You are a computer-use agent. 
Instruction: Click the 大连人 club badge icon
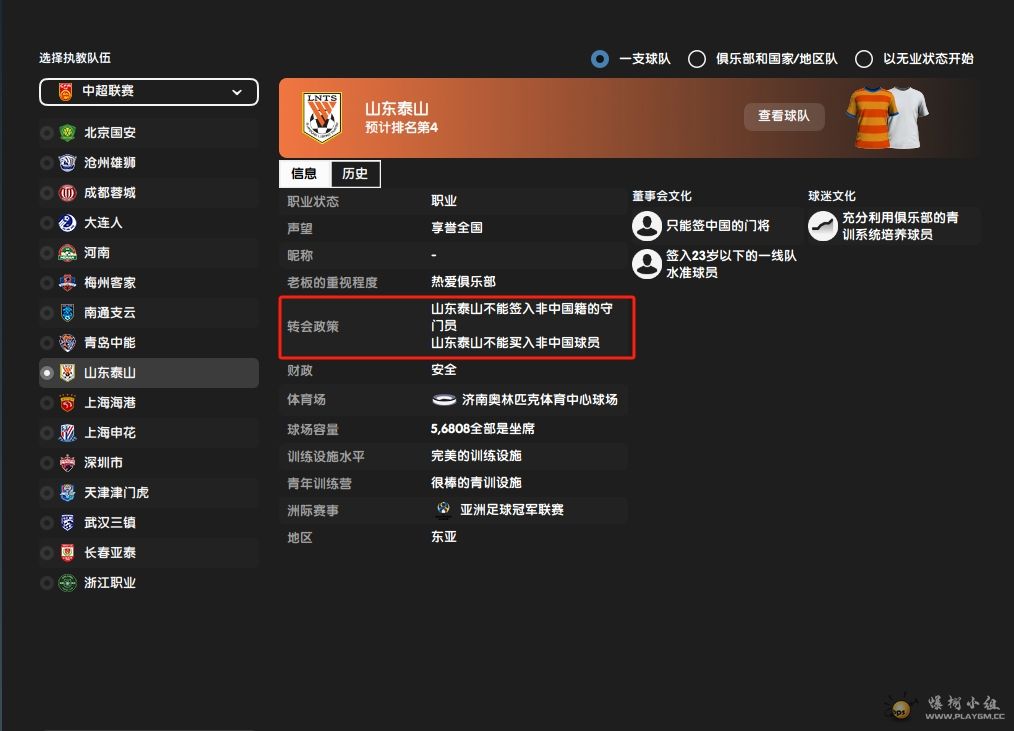67,223
